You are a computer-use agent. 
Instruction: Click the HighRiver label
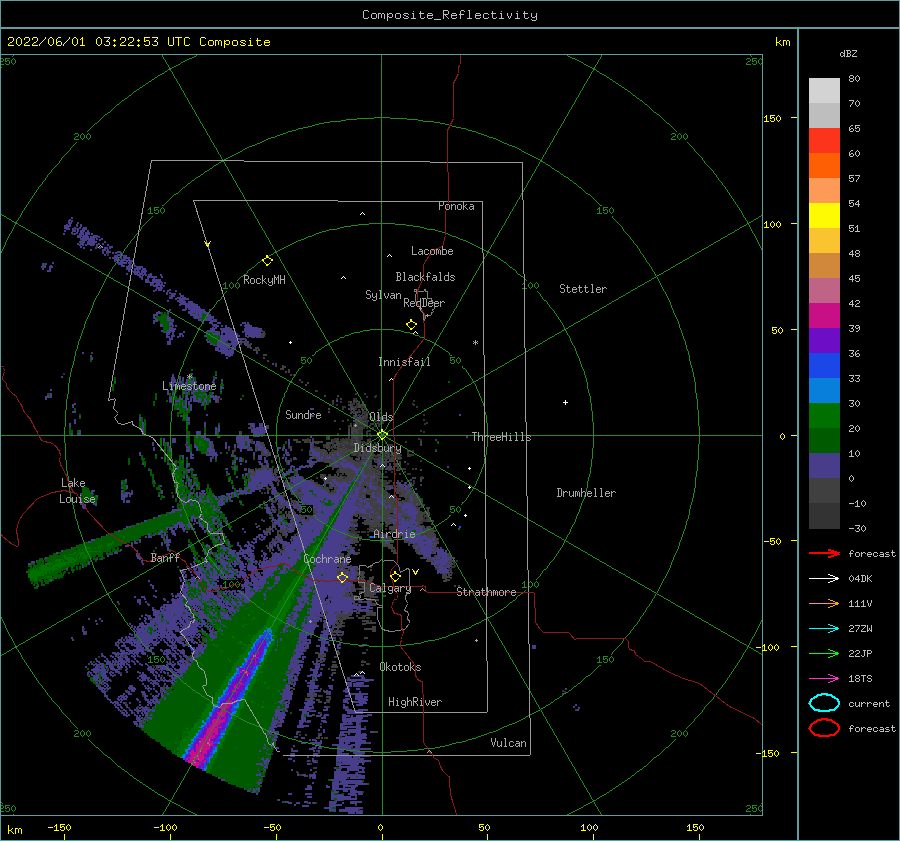tap(415, 702)
